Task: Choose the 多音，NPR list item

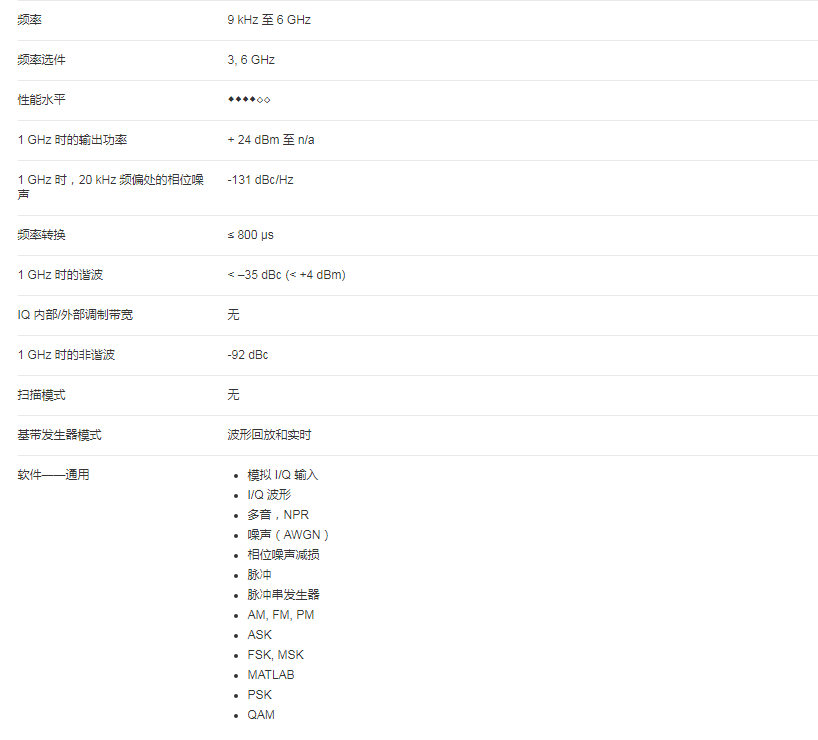Action: pyautogui.click(x=278, y=515)
